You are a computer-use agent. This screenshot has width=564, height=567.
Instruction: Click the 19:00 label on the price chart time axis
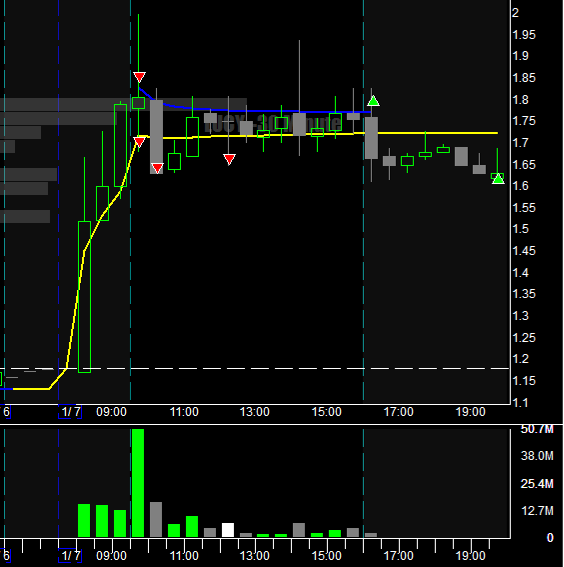tap(470, 412)
